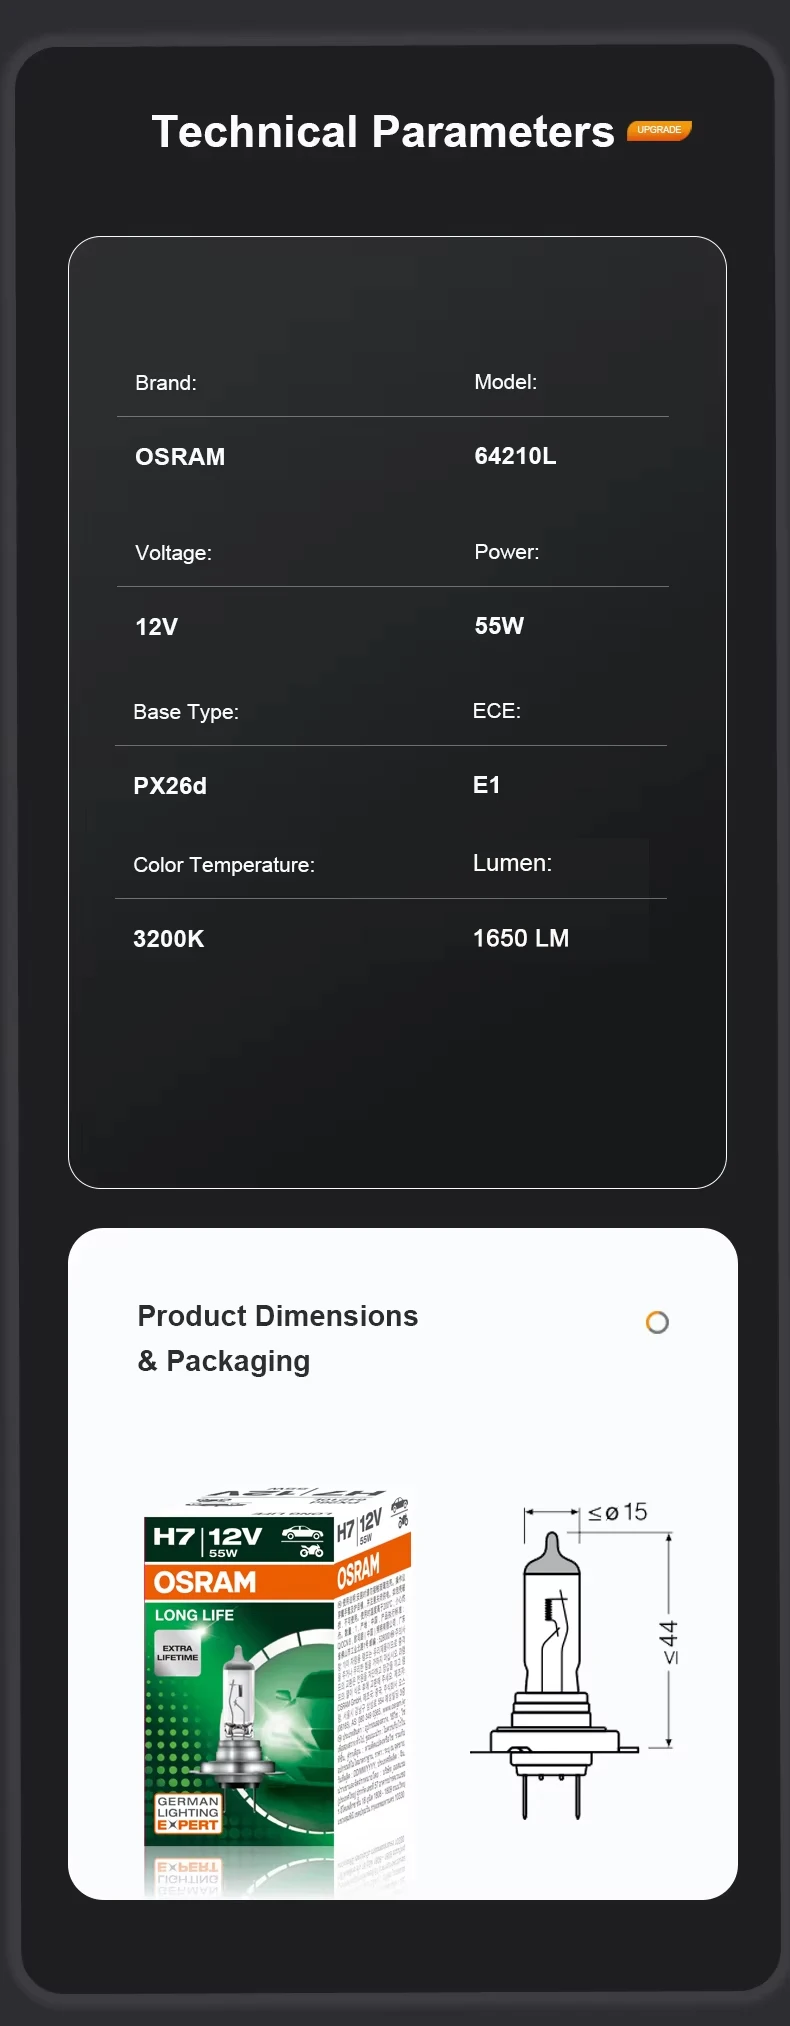Click the 3200K color temperature value

(x=168, y=939)
